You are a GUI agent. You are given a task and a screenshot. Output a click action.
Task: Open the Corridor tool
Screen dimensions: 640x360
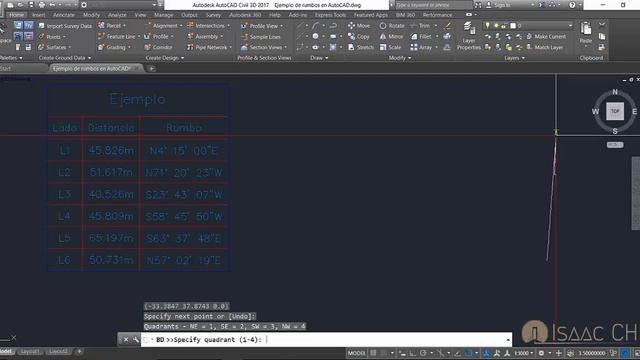(158, 47)
